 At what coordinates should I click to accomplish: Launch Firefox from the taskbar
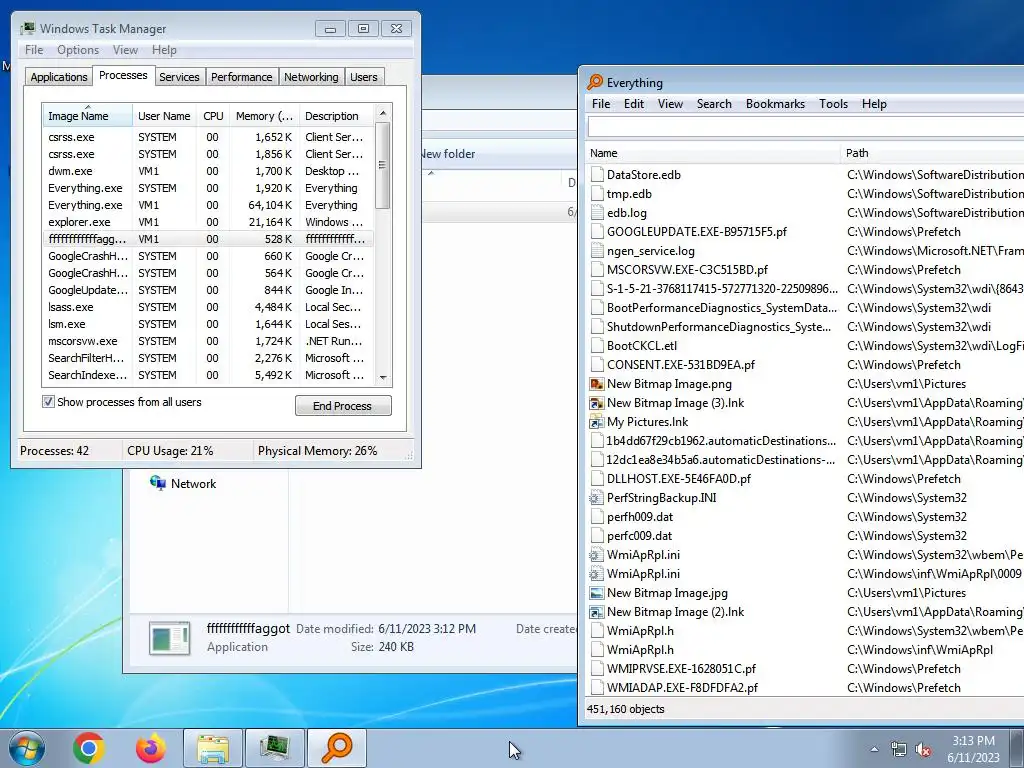coord(151,748)
